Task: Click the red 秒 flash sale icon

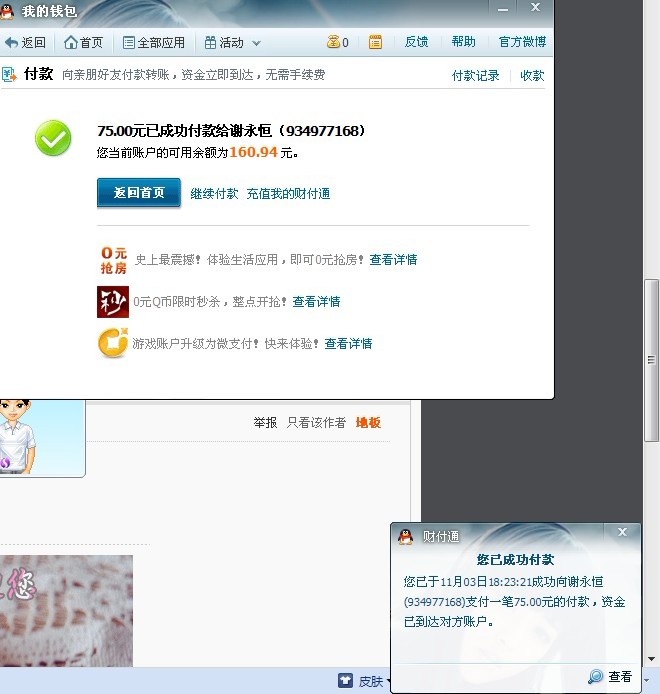Action: click(x=113, y=302)
